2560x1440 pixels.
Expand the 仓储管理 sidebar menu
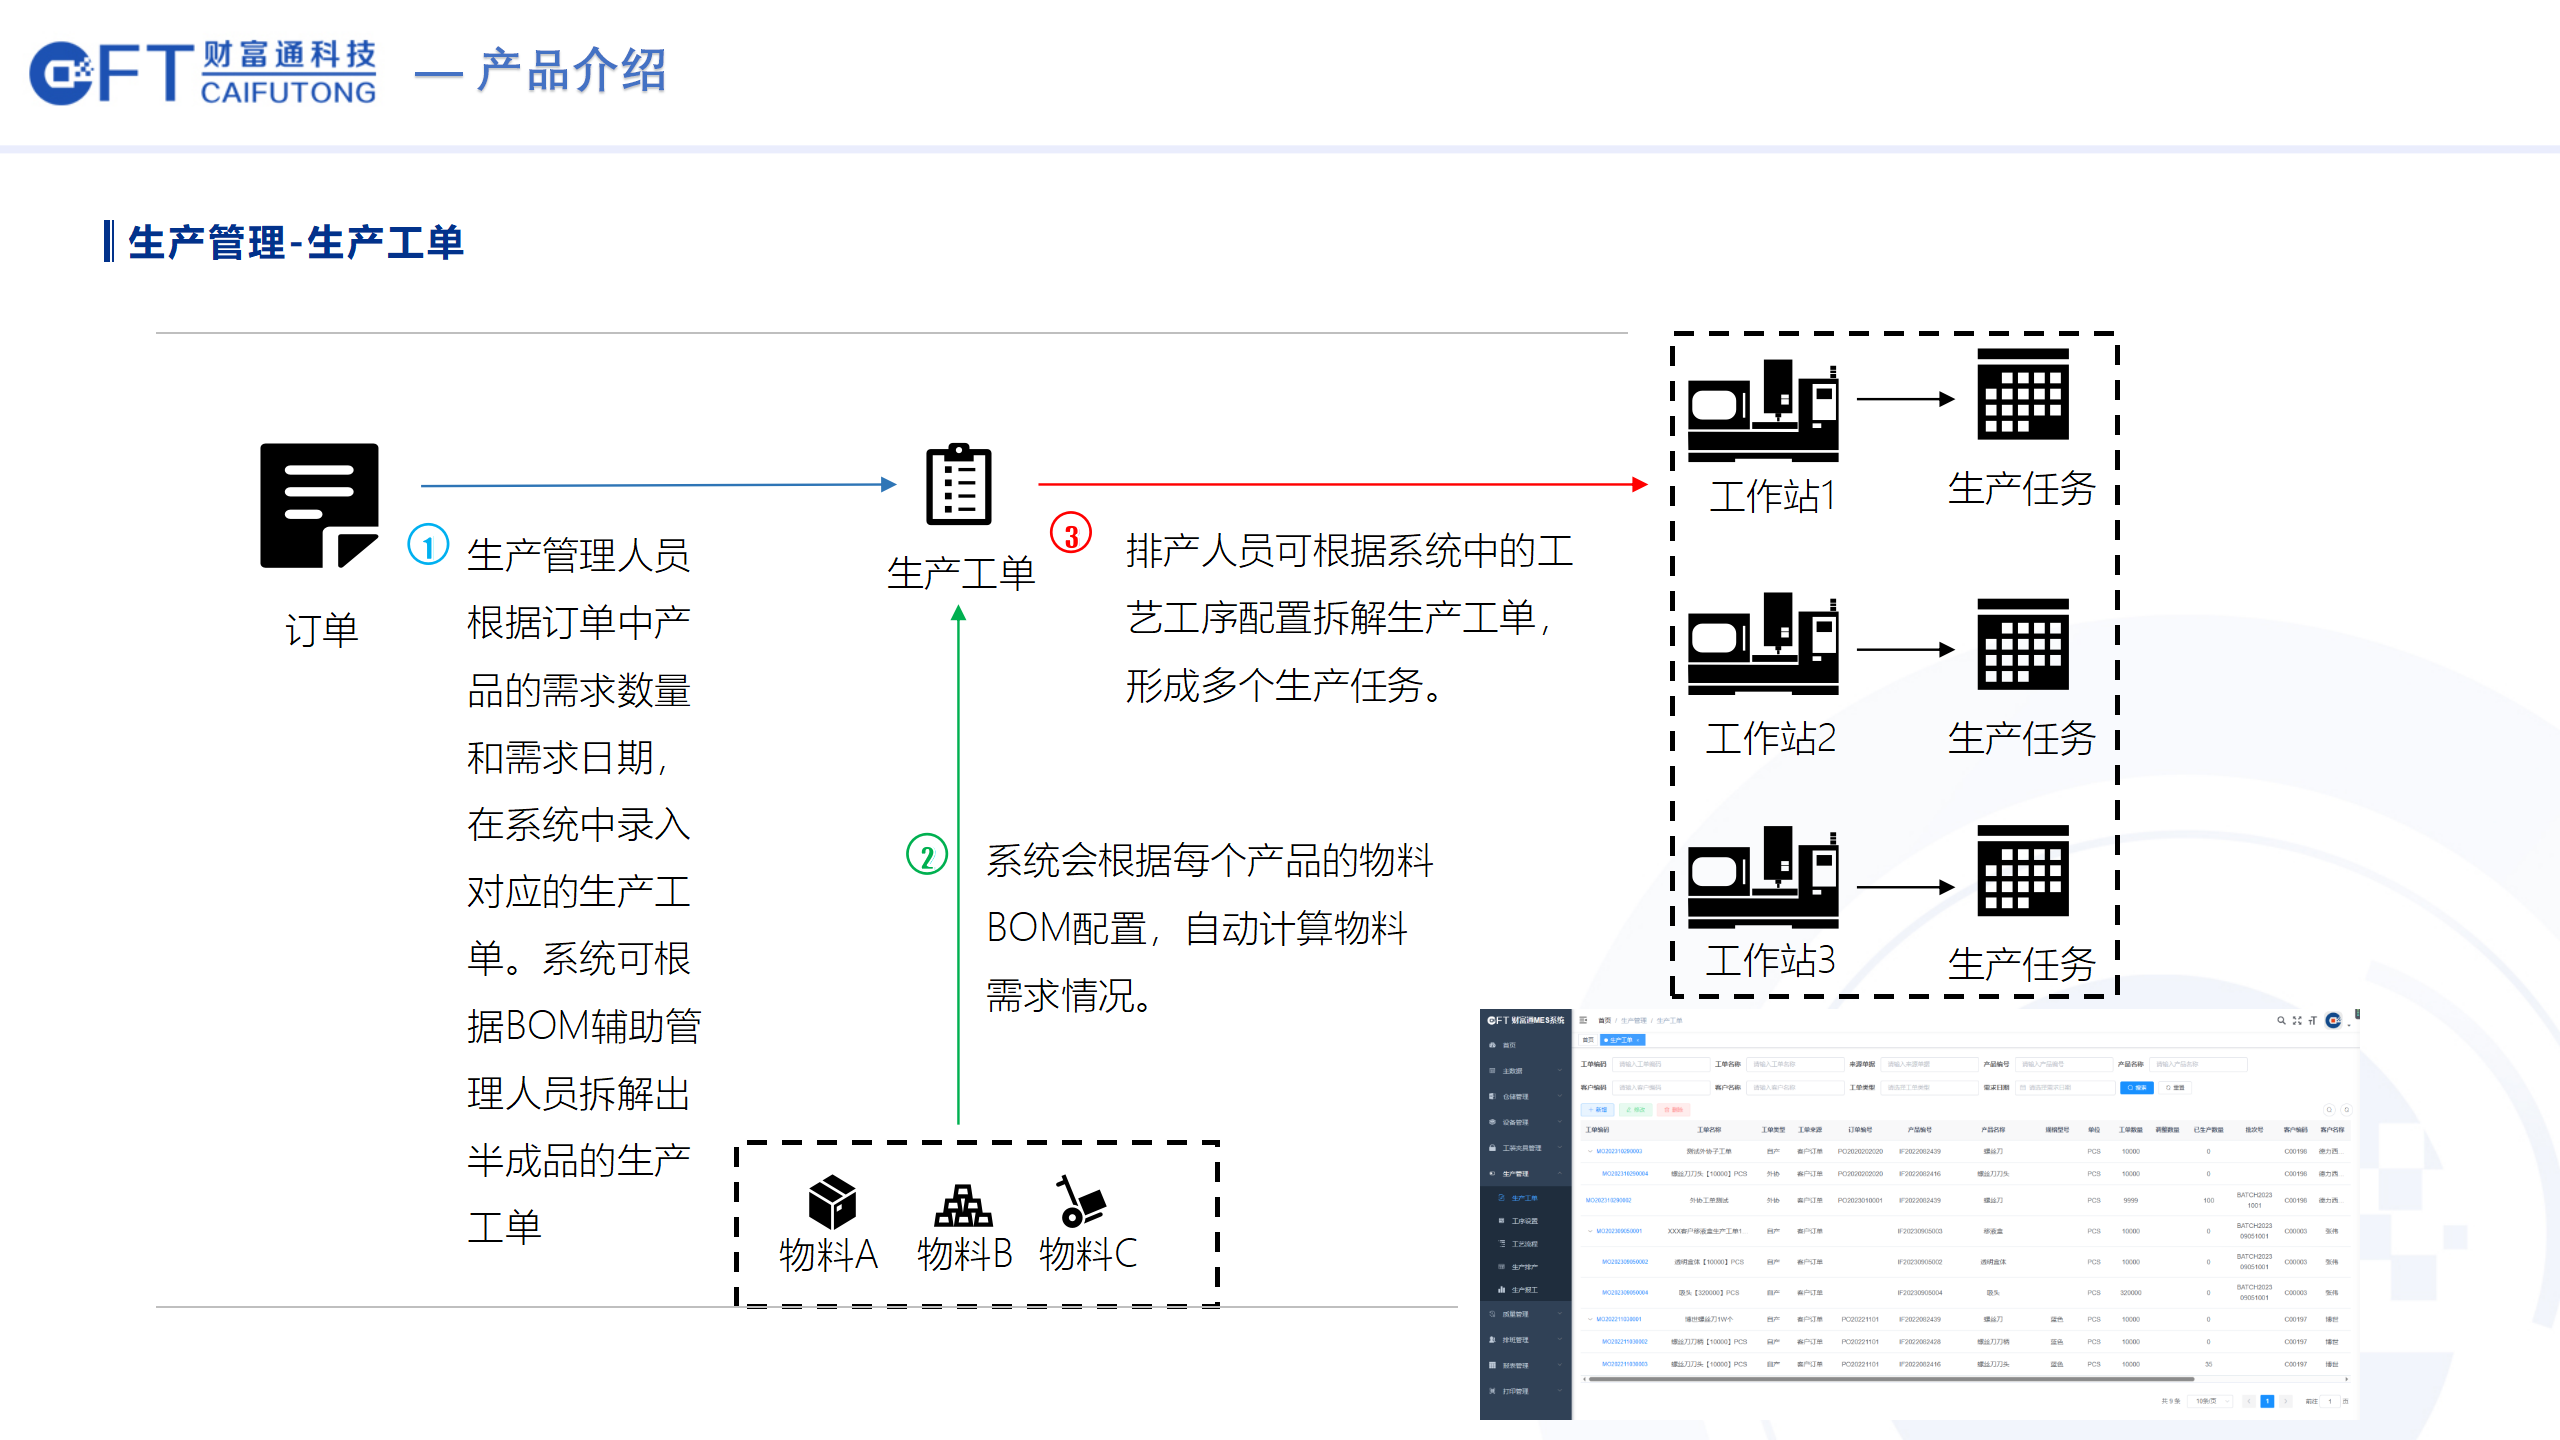pyautogui.click(x=1526, y=1097)
